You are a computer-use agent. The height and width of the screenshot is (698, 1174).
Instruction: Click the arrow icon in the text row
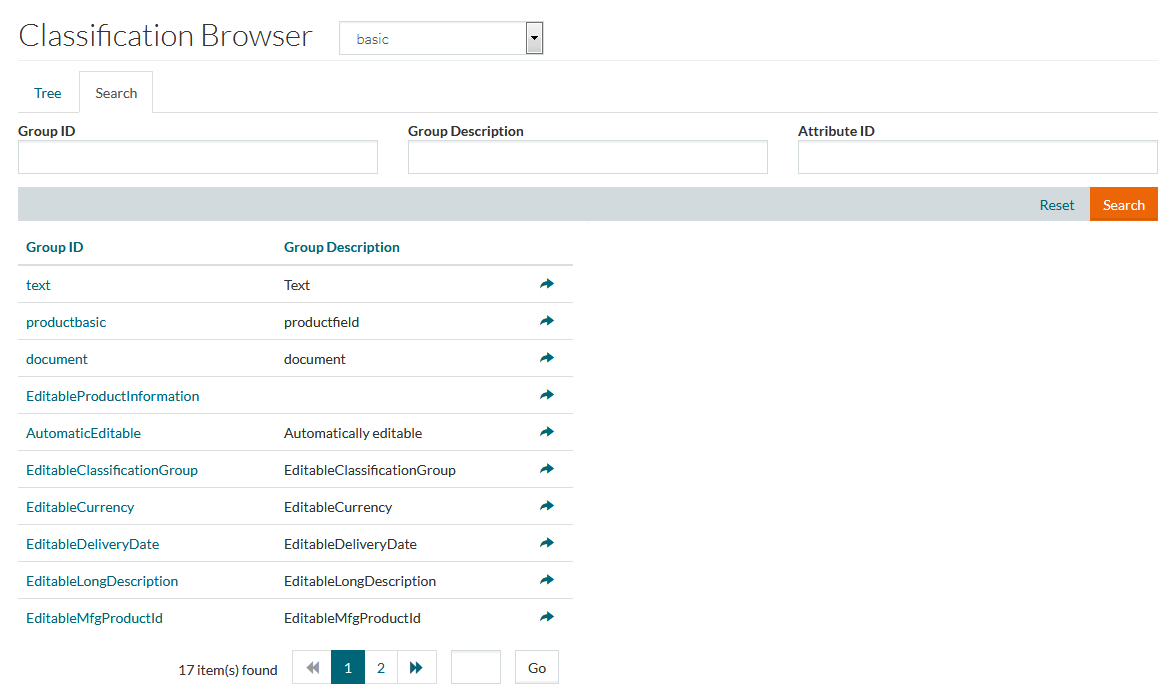pos(546,285)
